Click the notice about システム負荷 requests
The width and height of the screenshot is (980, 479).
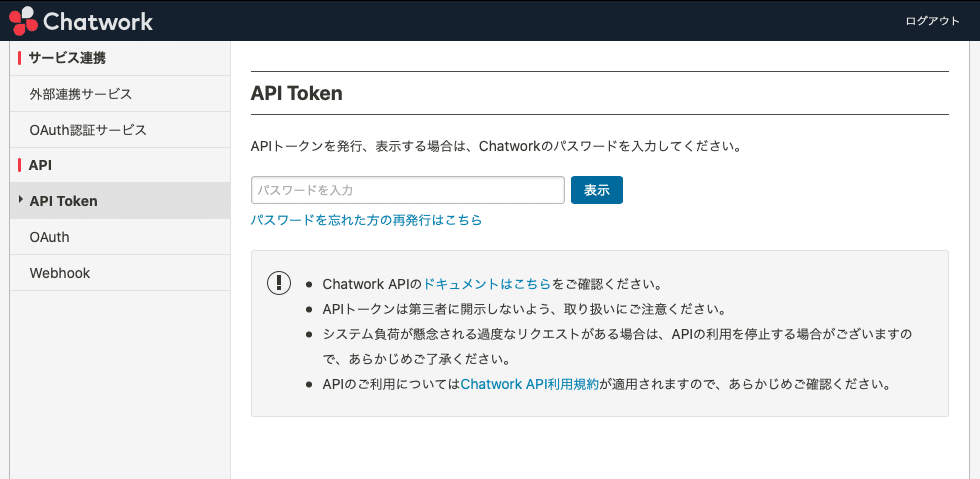(x=617, y=334)
